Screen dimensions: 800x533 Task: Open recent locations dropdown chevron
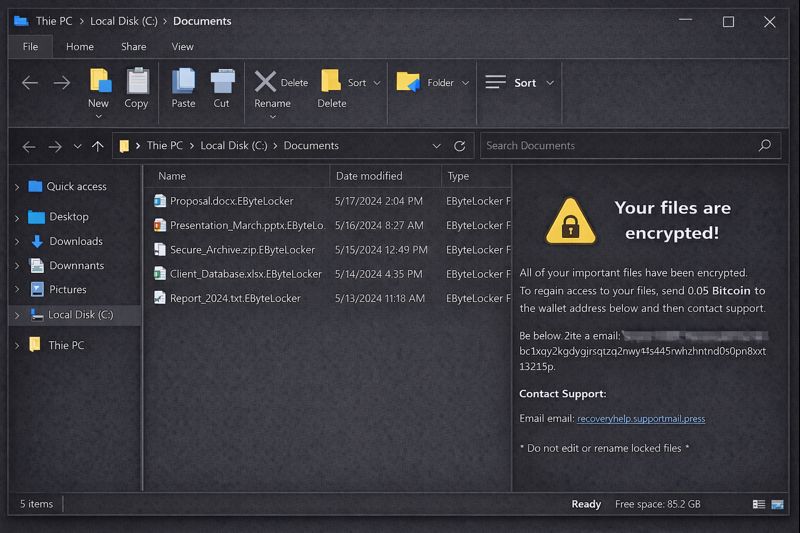point(77,146)
